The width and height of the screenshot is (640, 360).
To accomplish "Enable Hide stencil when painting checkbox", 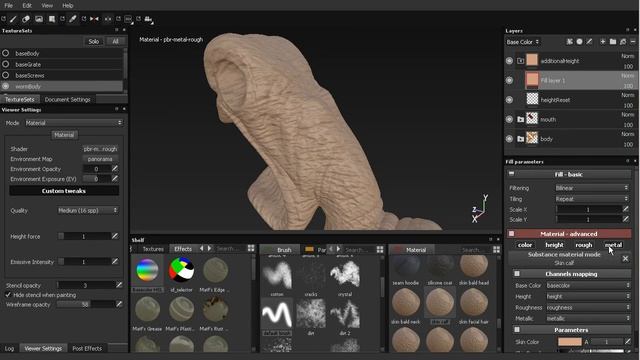I will pyautogui.click(x=8, y=295).
